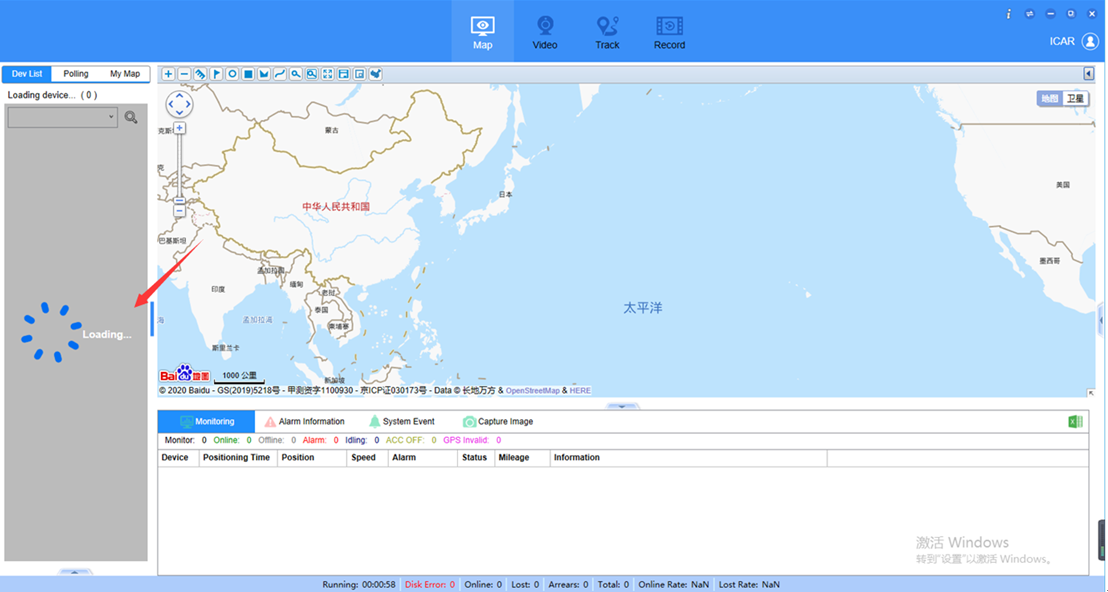Click the map pan direction control
The height and width of the screenshot is (592, 1108).
pyautogui.click(x=179, y=105)
